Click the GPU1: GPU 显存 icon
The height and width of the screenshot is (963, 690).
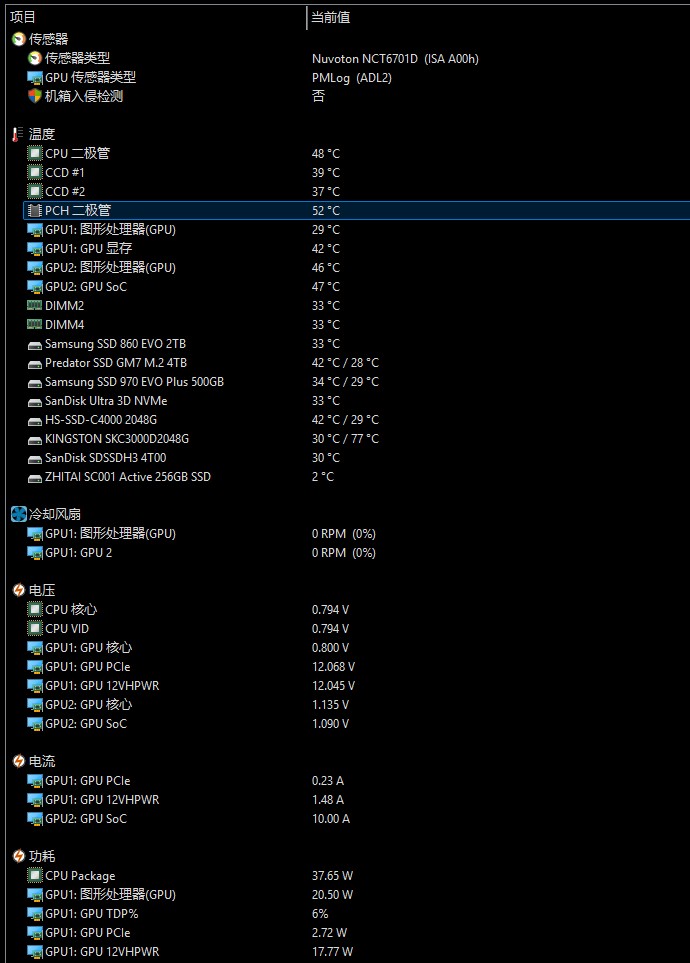point(35,249)
